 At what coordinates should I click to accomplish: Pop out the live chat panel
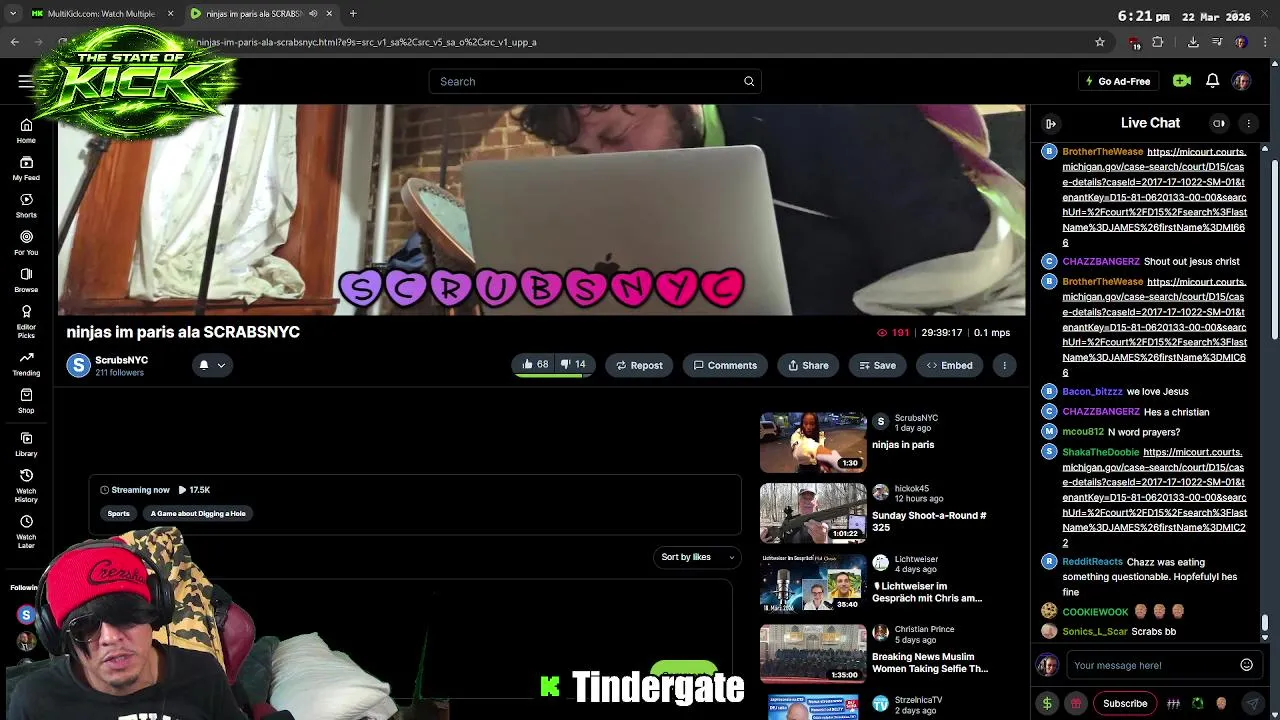coord(1051,123)
